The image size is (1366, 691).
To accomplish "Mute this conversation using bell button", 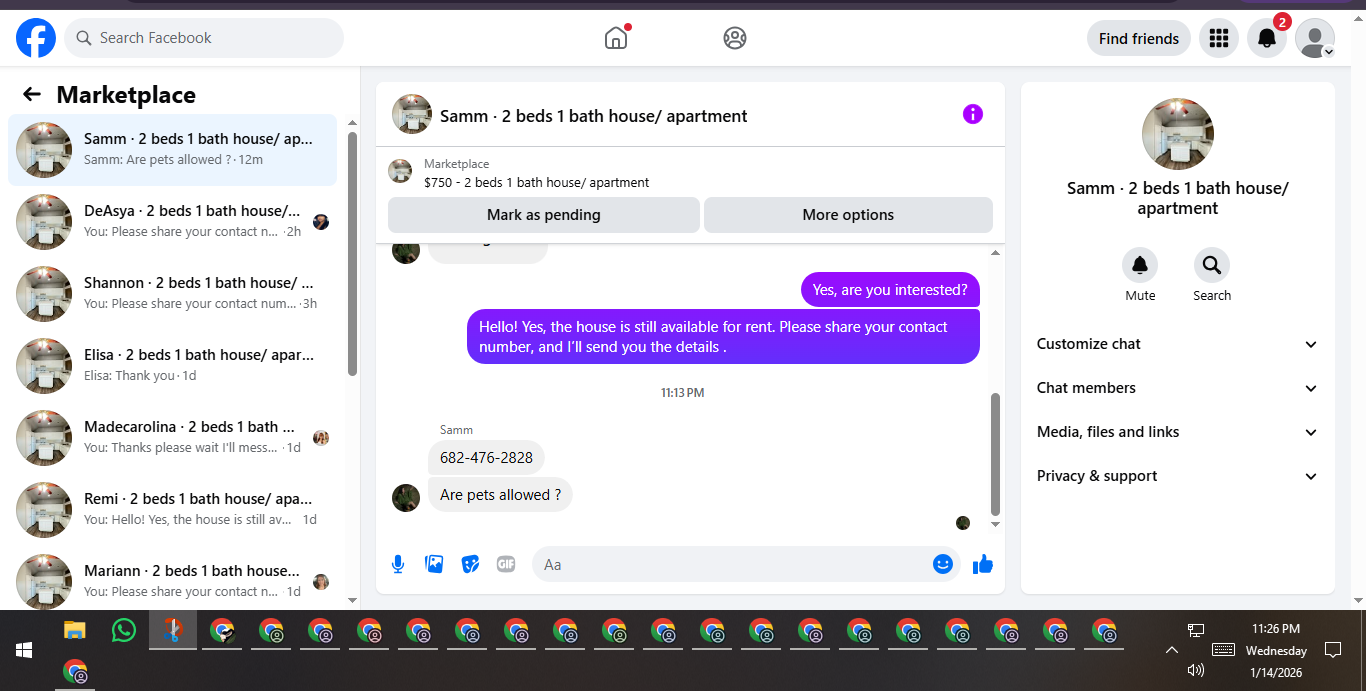I will point(1140,265).
